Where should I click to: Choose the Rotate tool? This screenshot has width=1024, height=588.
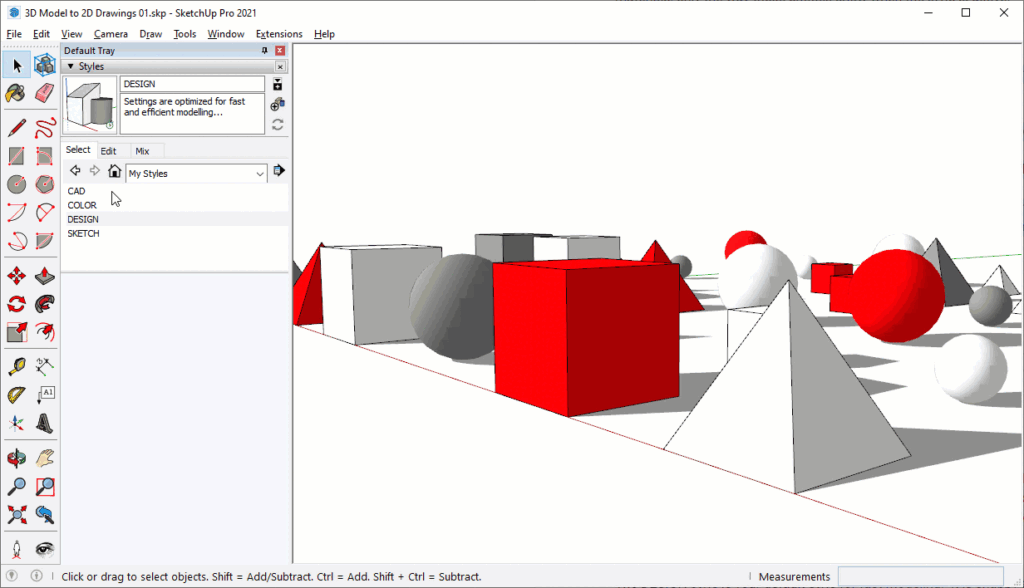click(x=15, y=304)
